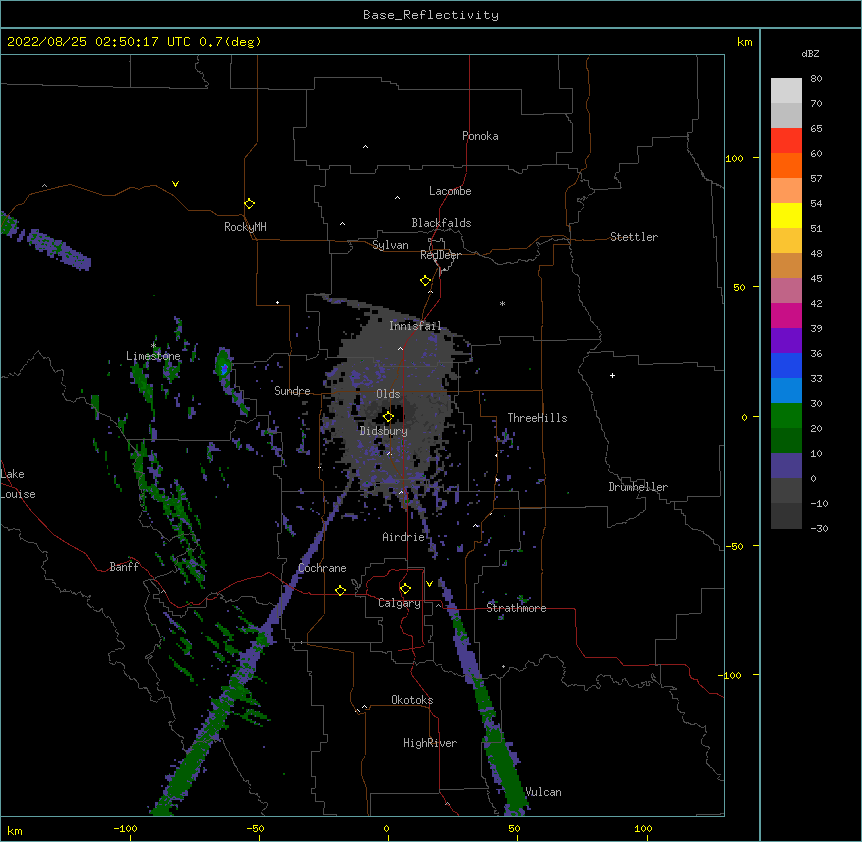
Task: Click the Strathmore label
Action: [x=516, y=608]
